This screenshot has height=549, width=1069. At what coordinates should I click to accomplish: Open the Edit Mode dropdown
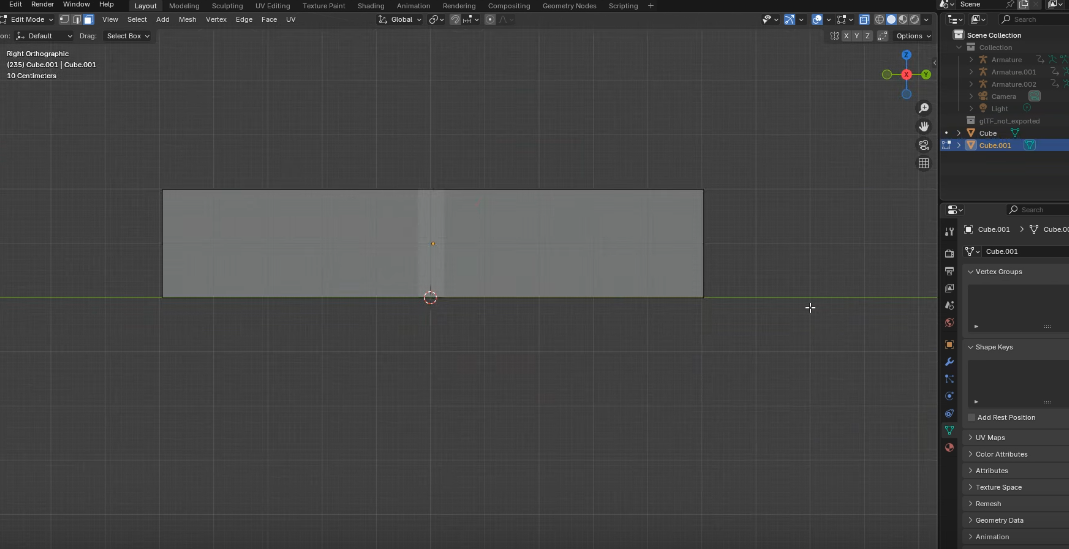coord(28,19)
